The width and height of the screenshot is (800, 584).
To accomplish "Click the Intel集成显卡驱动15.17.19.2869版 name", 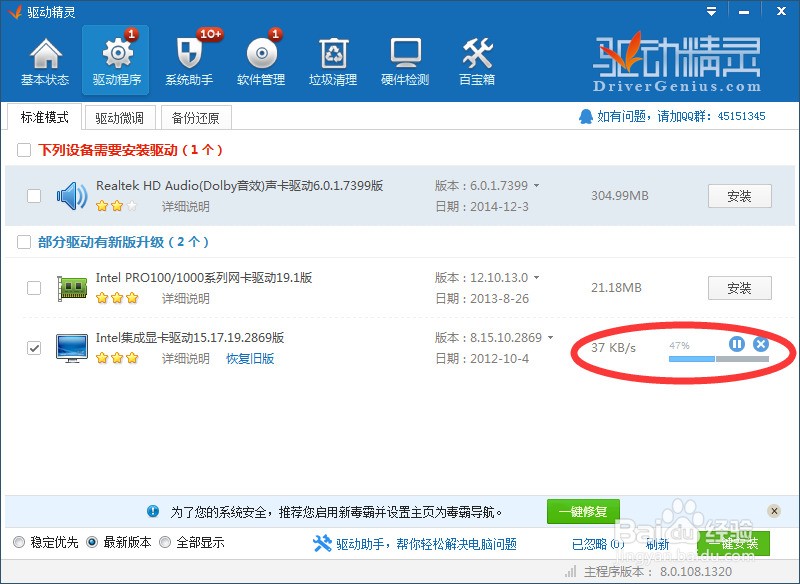I will pyautogui.click(x=190, y=338).
